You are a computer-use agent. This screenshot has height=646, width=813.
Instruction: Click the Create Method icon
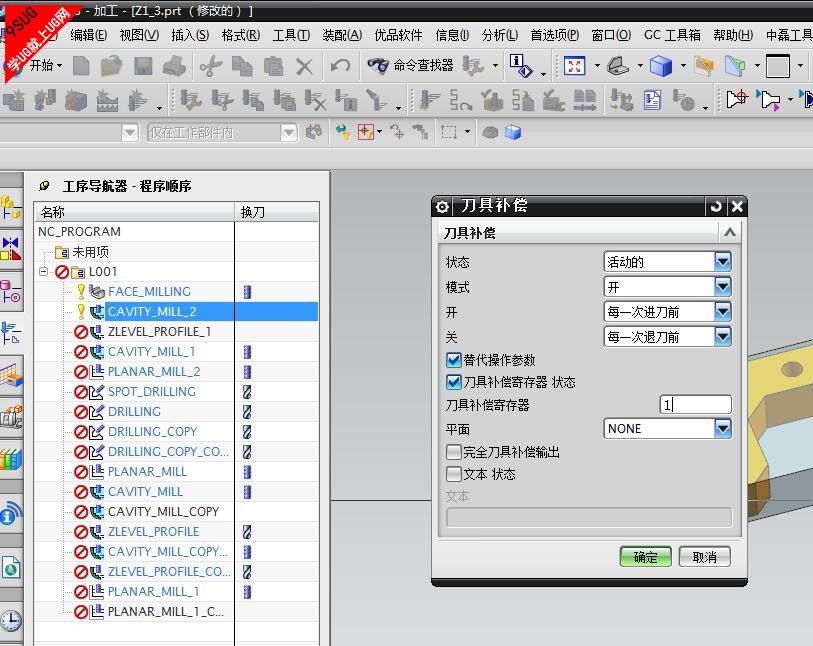(107, 101)
